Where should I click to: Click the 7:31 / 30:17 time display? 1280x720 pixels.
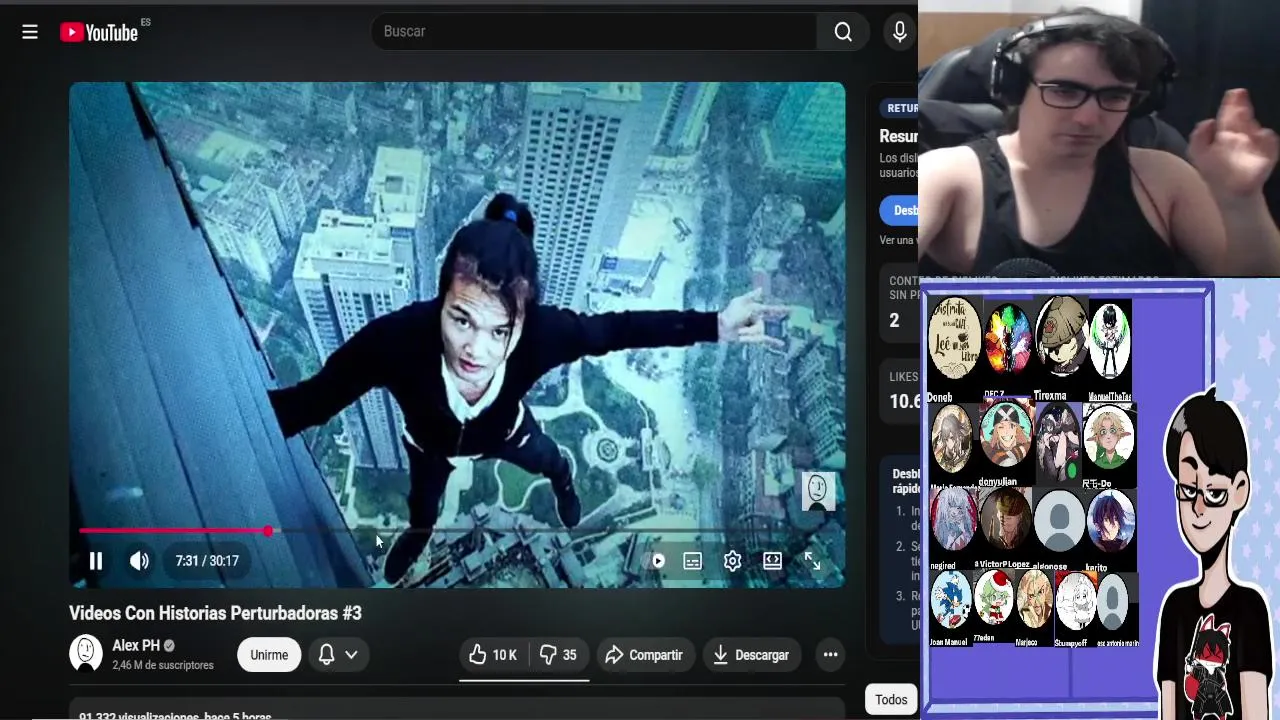point(207,561)
